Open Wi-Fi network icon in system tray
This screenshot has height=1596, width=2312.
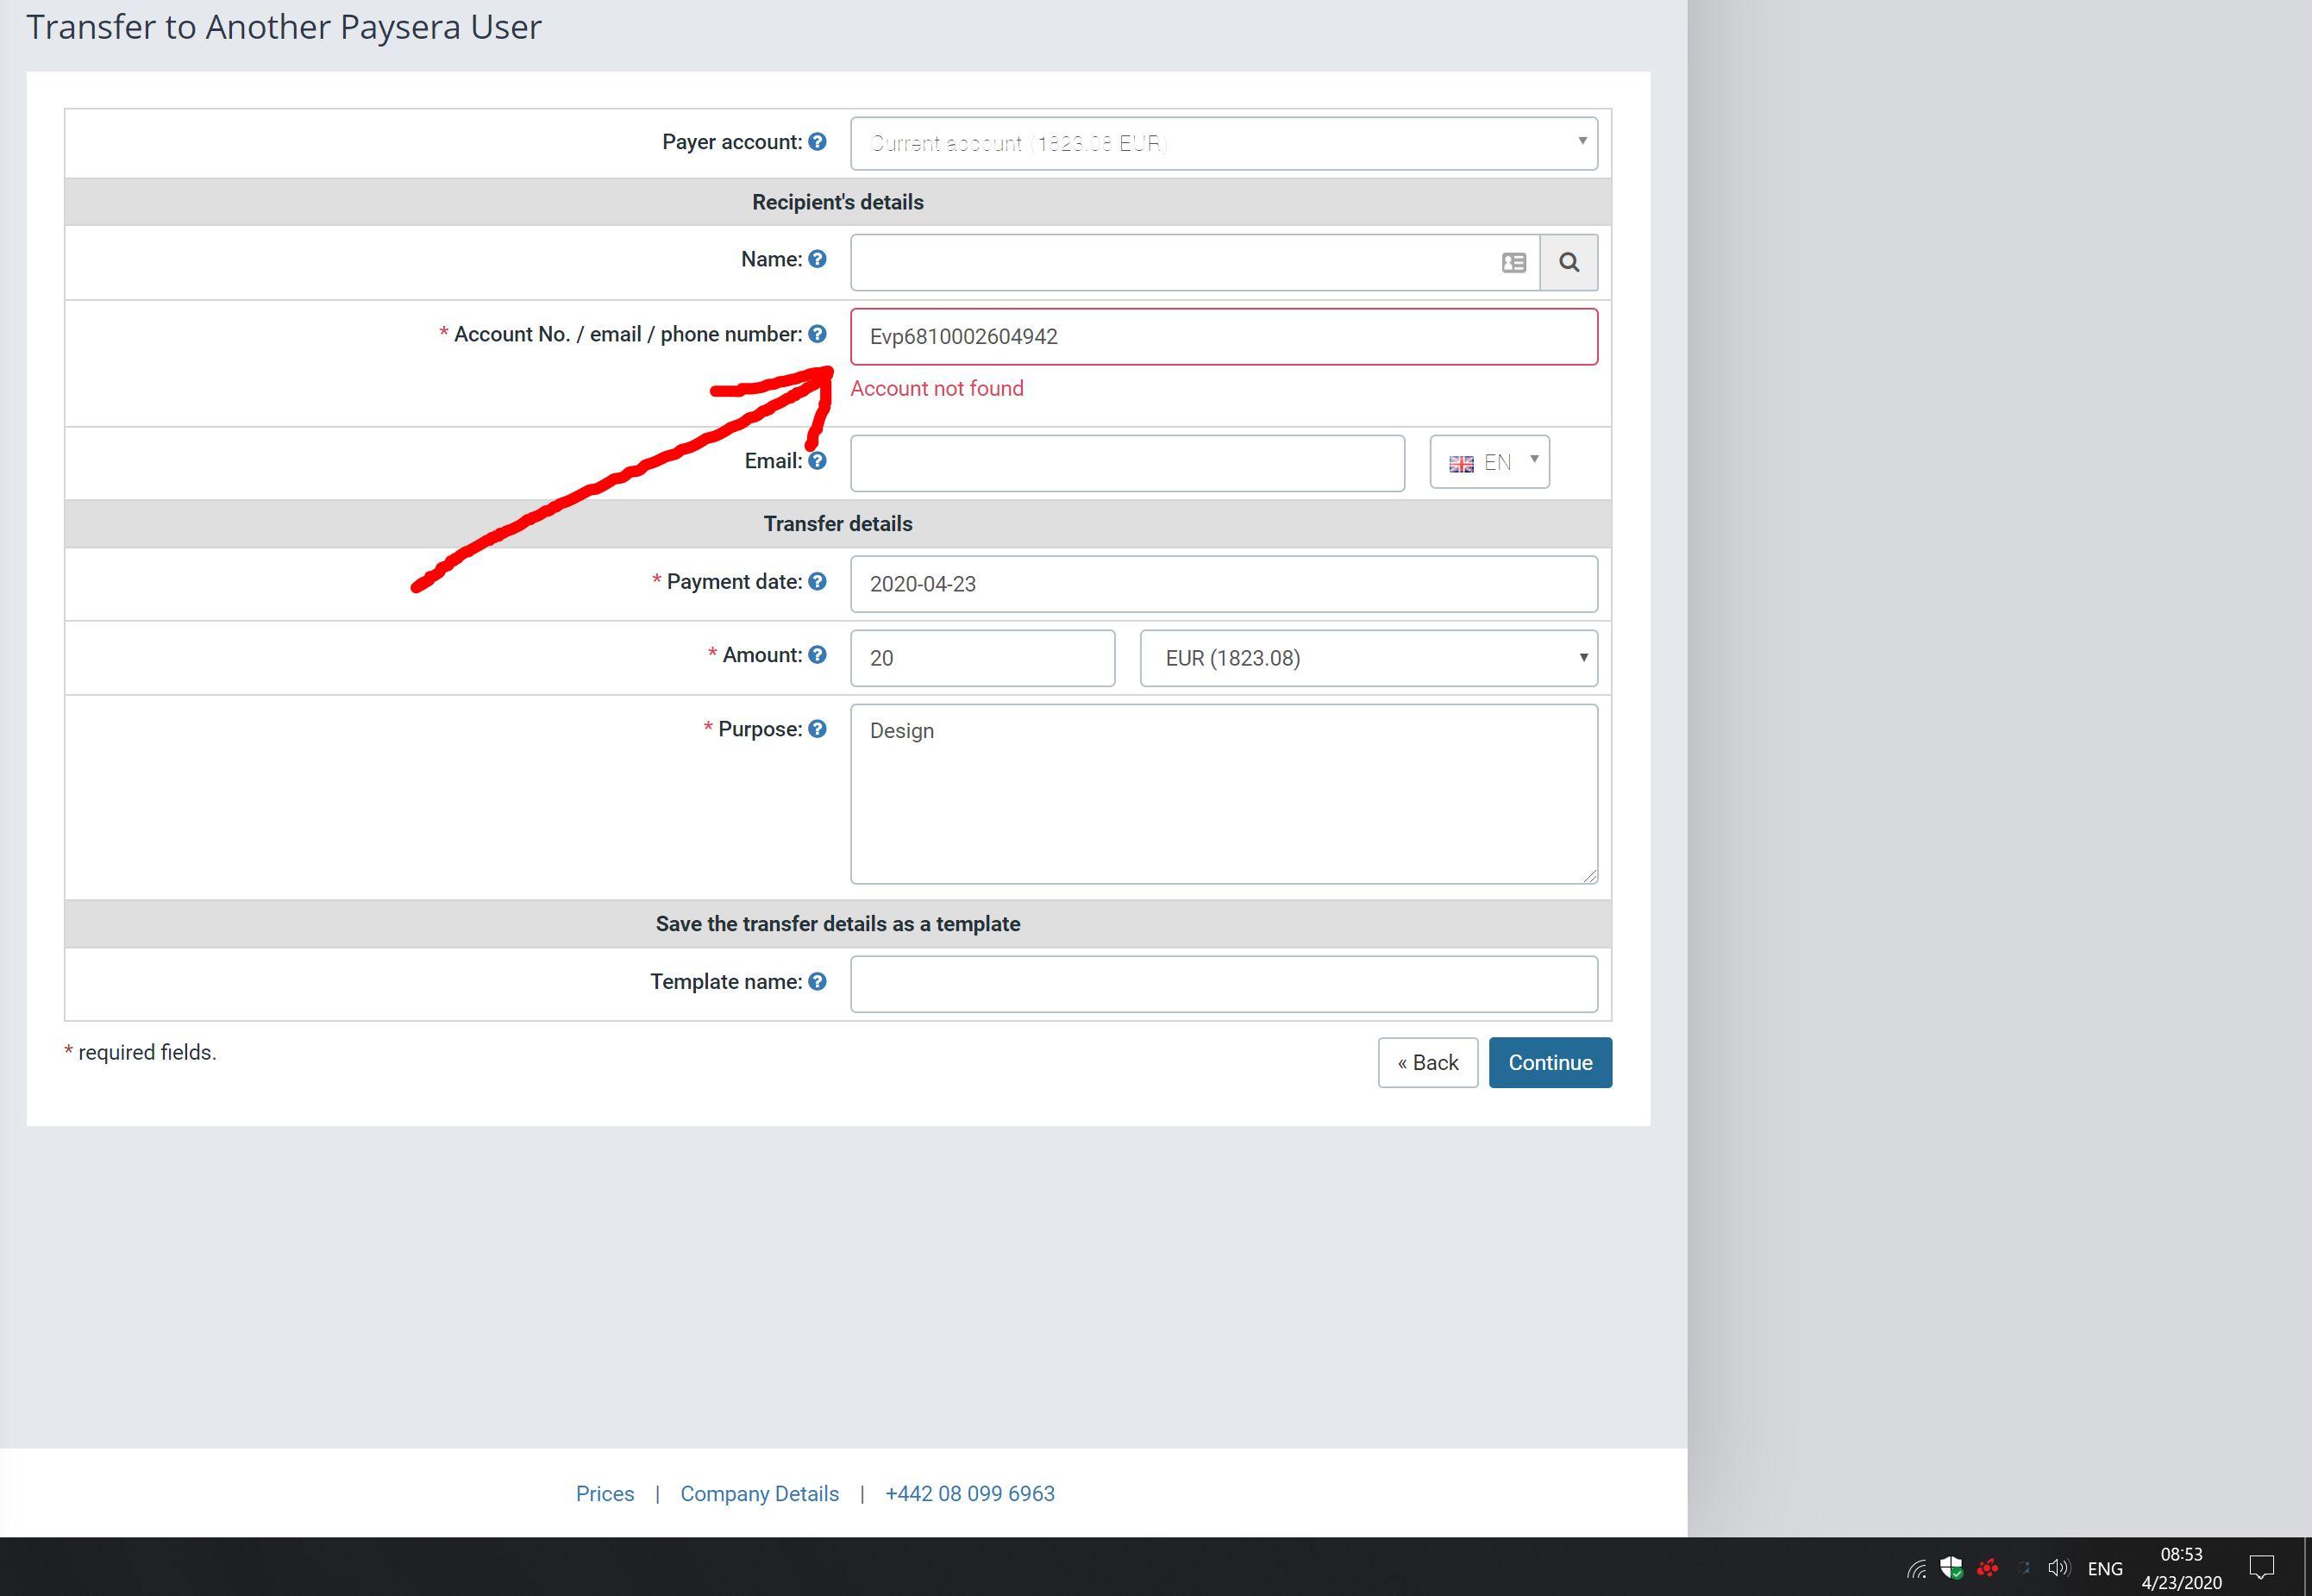point(1916,1569)
